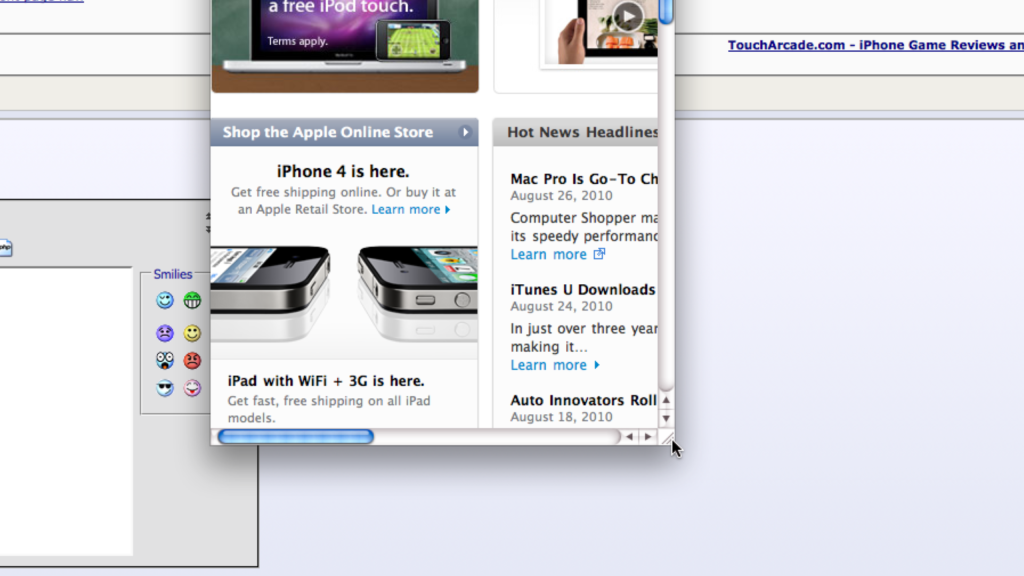Insert the pink tongue-out smiley
Image resolution: width=1024 pixels, height=576 pixels.
point(192,388)
